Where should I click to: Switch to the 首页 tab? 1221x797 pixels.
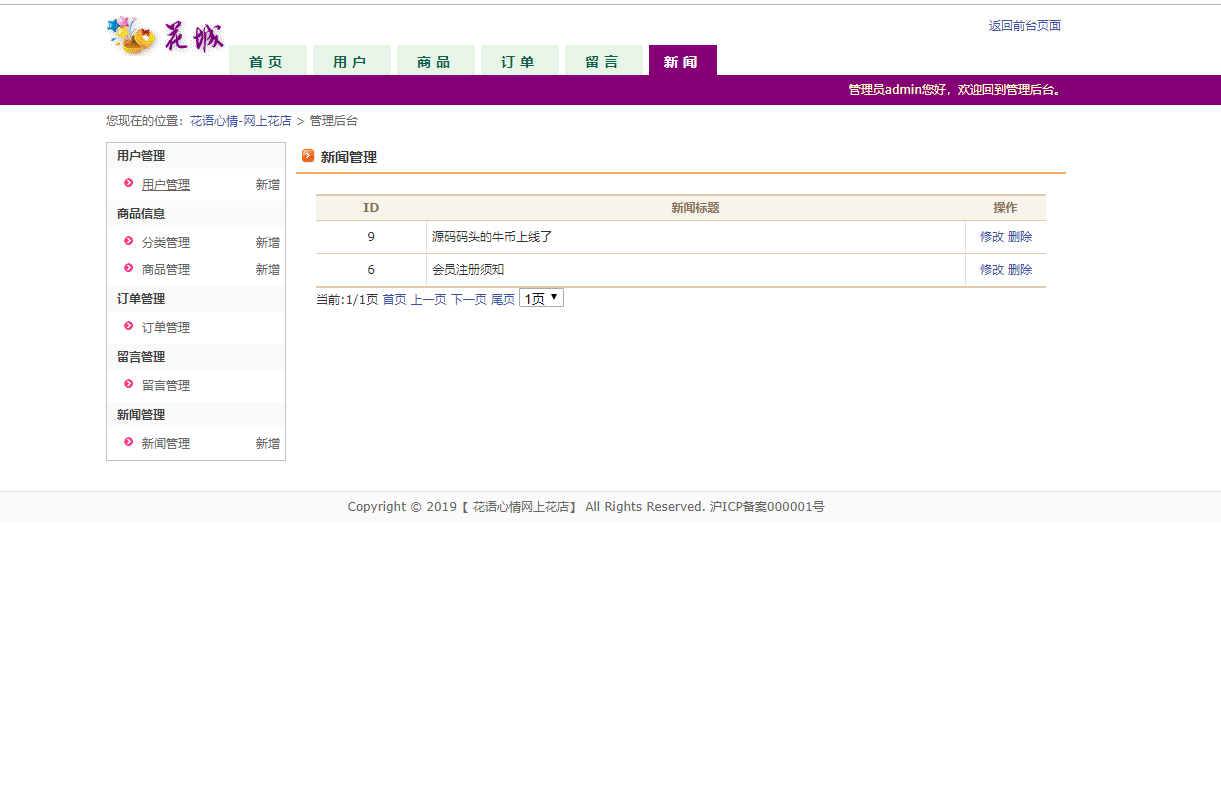[x=267, y=60]
